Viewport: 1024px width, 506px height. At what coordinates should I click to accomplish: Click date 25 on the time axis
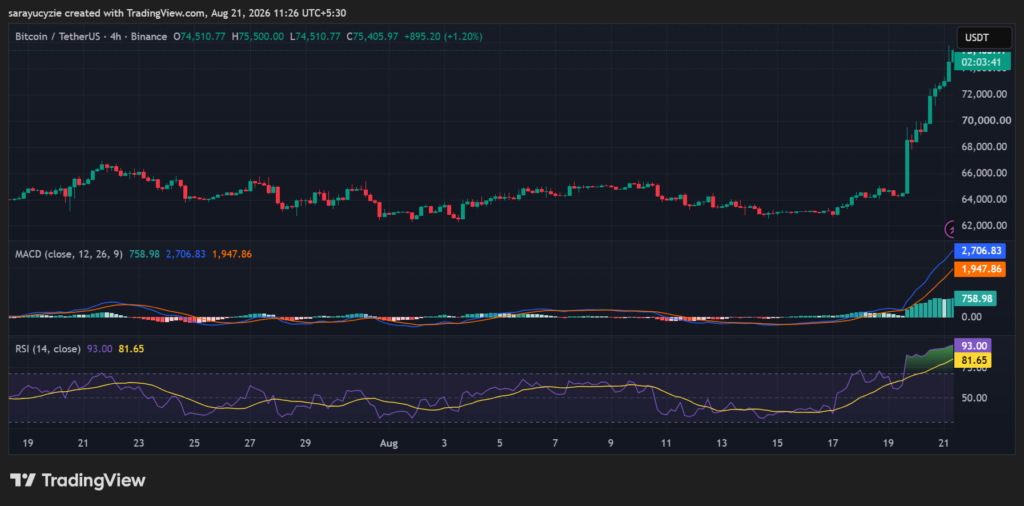[x=194, y=443]
